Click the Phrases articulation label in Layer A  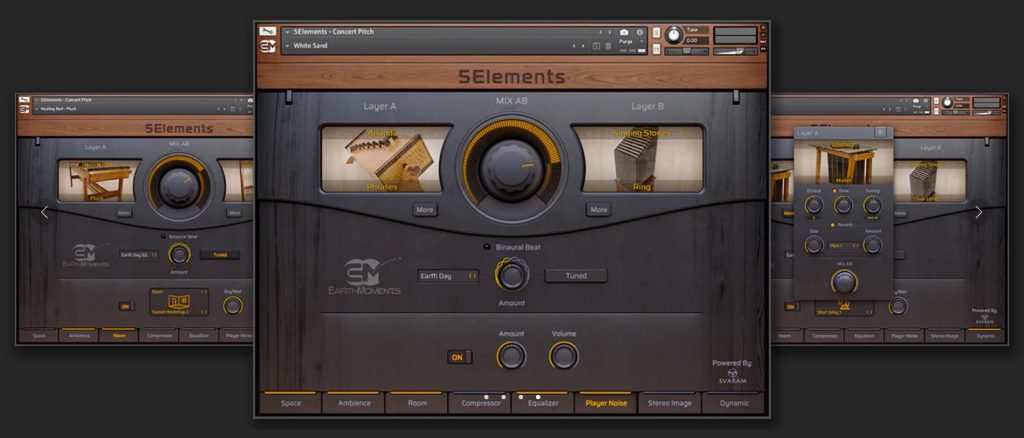(381, 187)
